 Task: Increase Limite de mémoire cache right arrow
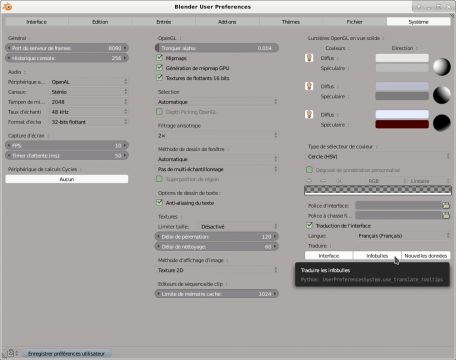(275, 294)
